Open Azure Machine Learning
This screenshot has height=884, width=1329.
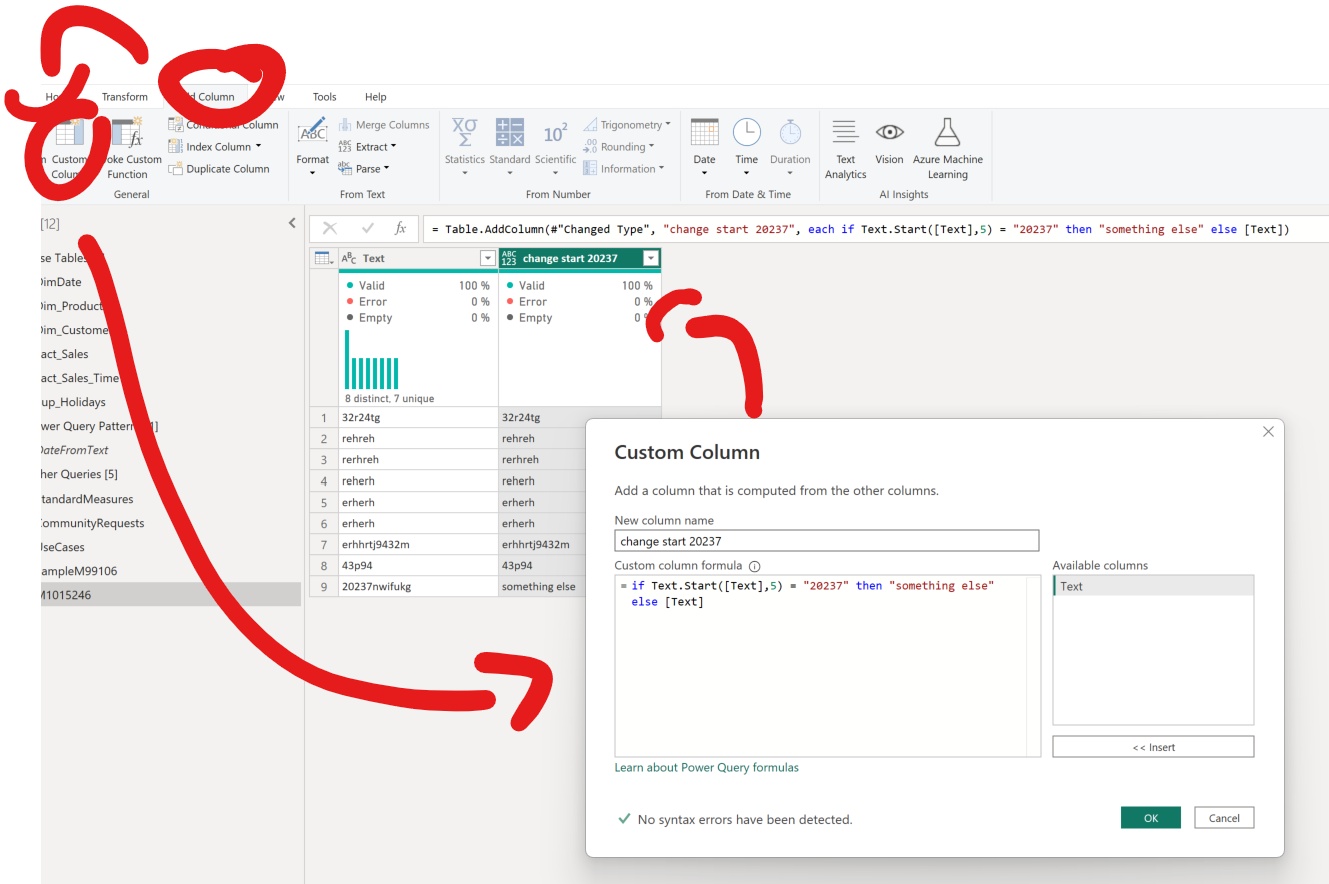[947, 148]
